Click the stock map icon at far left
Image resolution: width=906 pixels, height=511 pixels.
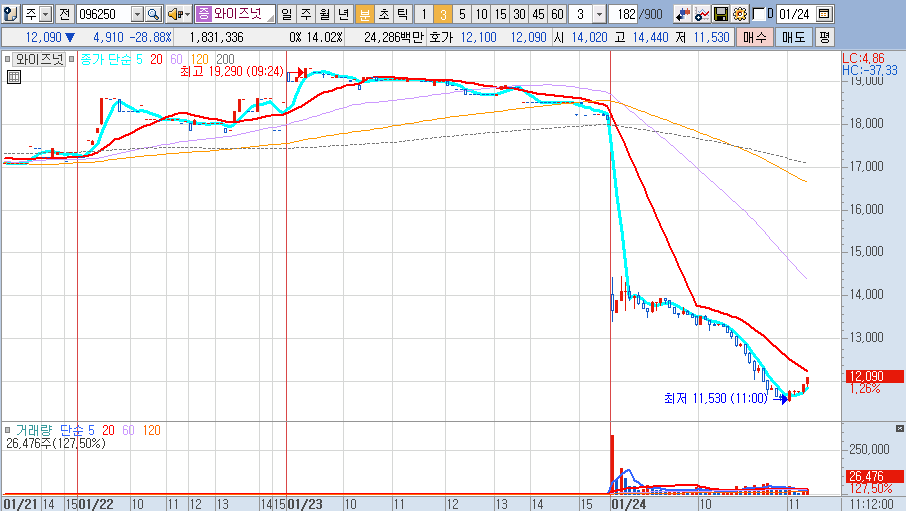tap(10, 14)
